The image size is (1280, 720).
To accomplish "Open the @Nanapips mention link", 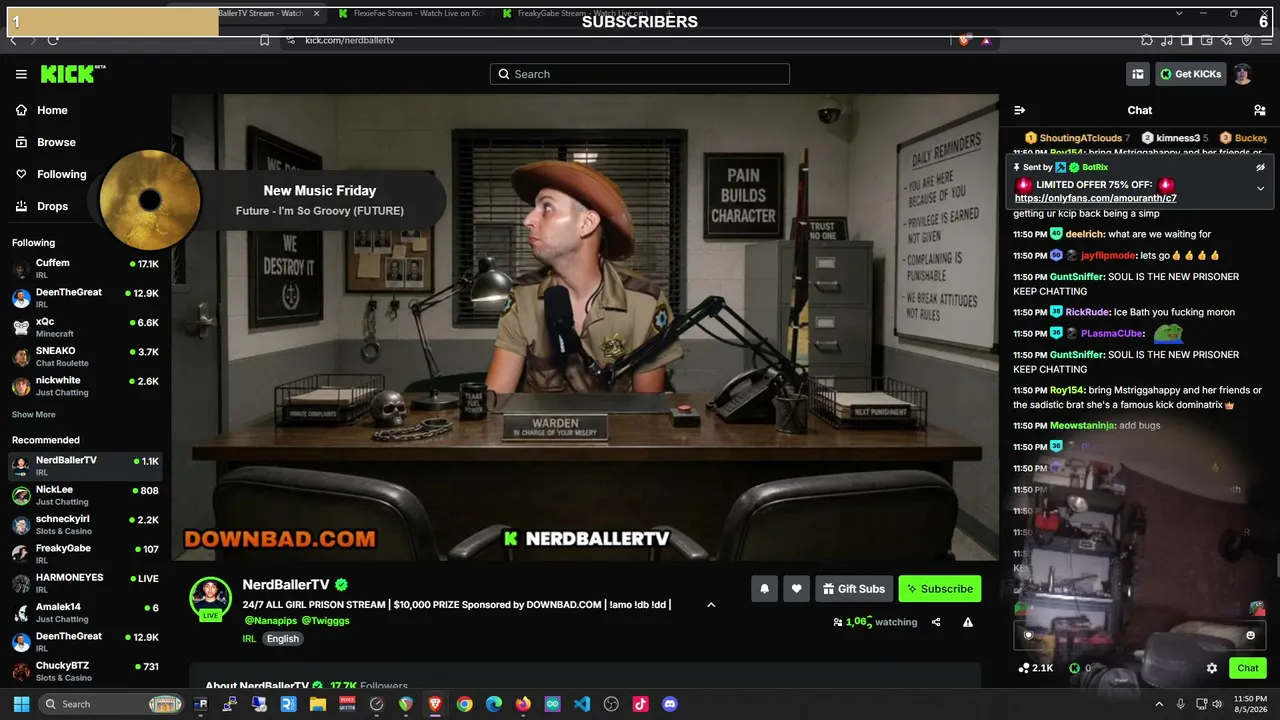I will point(270,621).
